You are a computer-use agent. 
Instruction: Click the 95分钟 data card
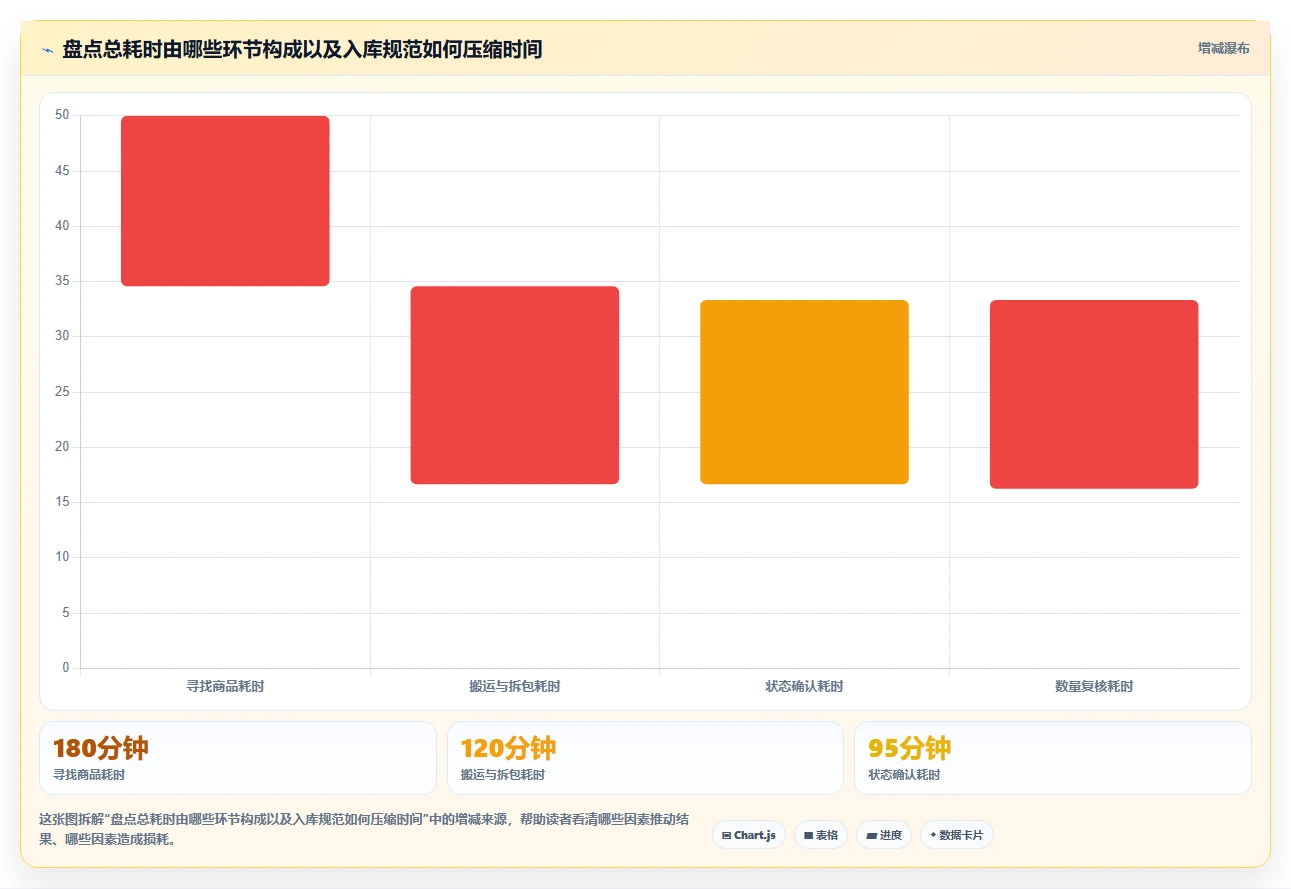tap(1053, 758)
